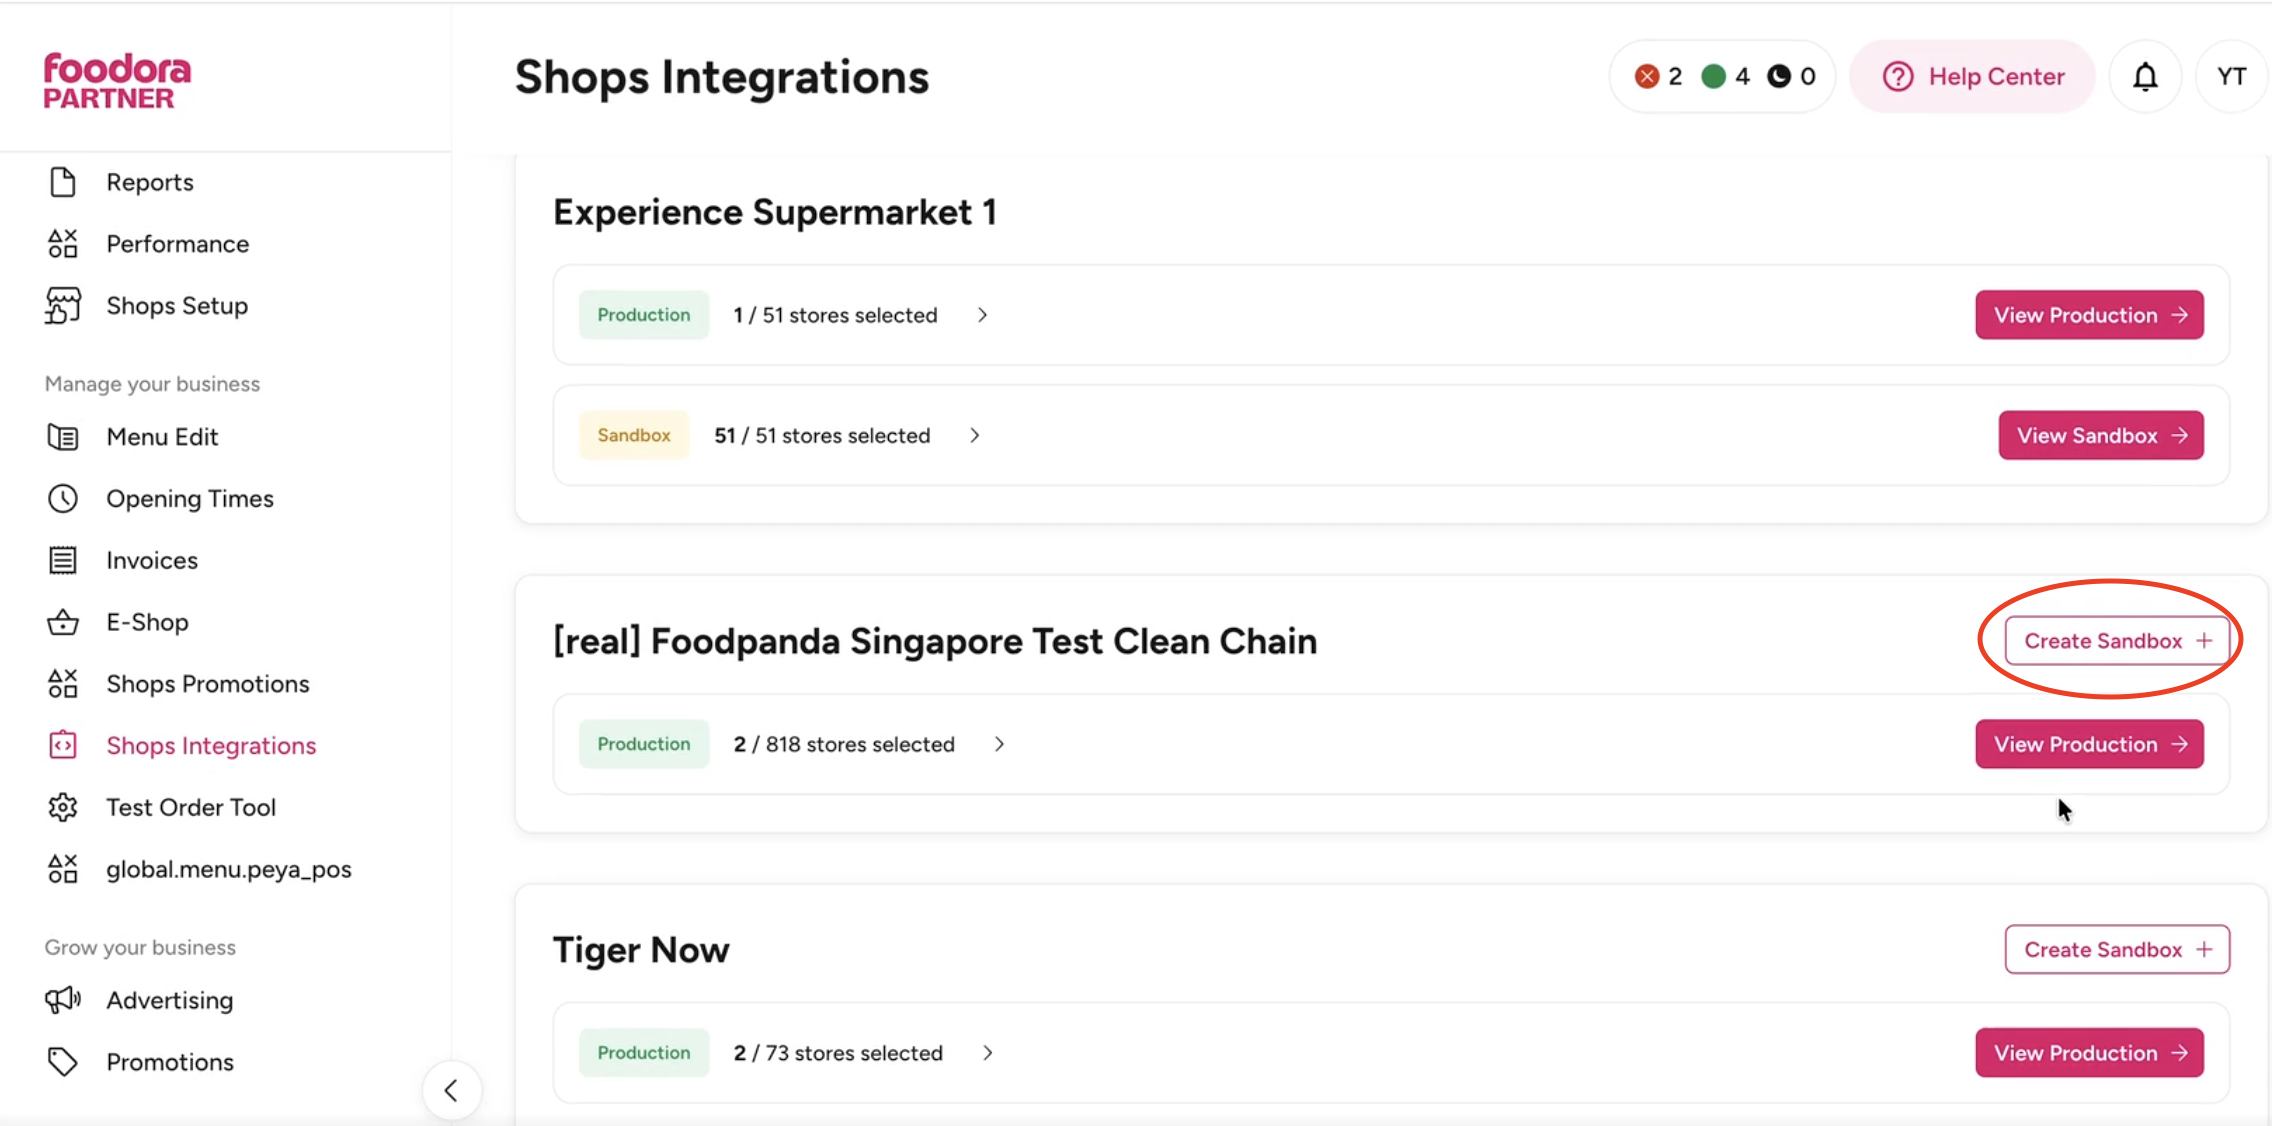2272x1126 pixels.
Task: Click the foodora Partner logo
Action: tap(117, 80)
